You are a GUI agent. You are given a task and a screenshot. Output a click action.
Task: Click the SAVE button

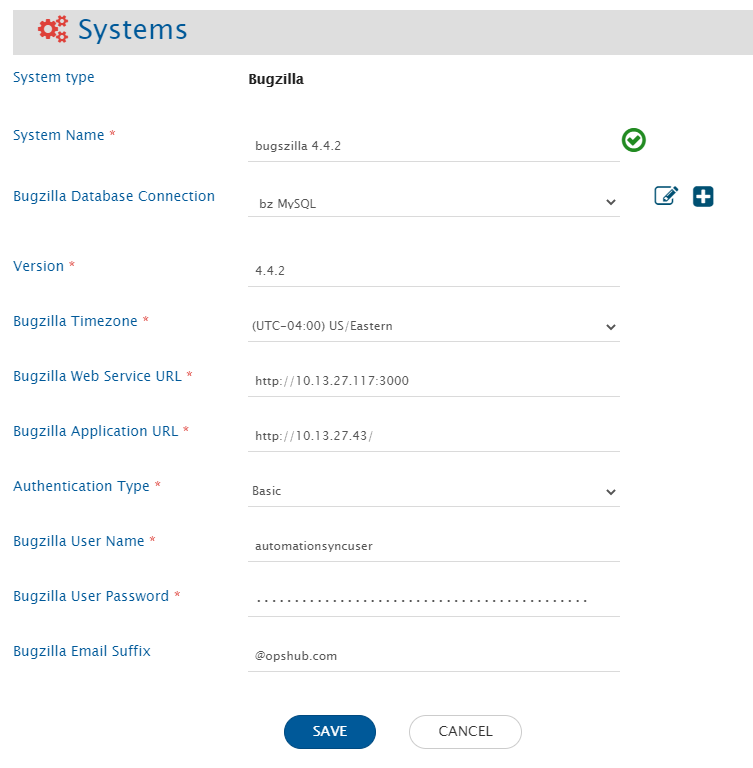click(x=329, y=732)
